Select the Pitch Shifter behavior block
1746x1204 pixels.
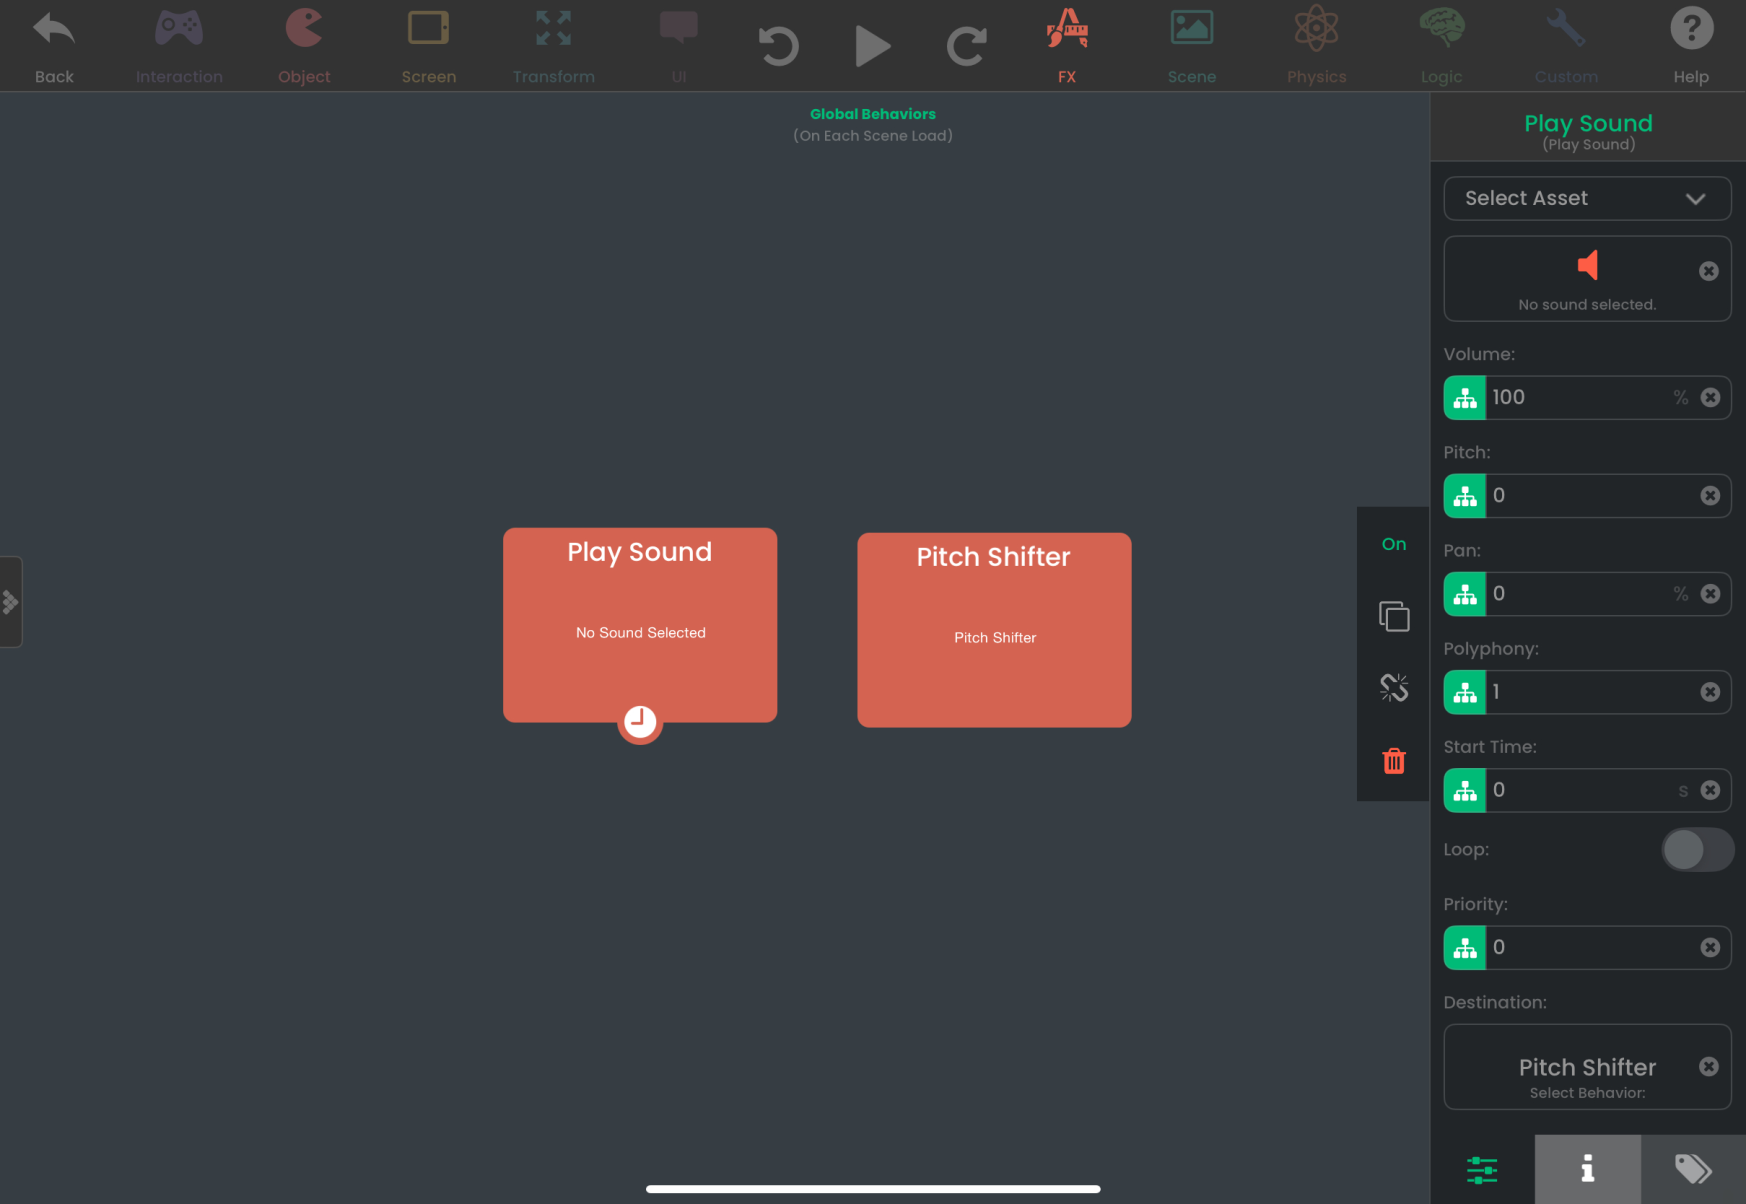(994, 630)
